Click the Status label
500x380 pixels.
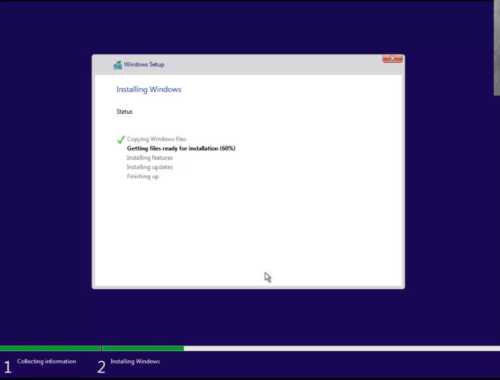tap(124, 112)
